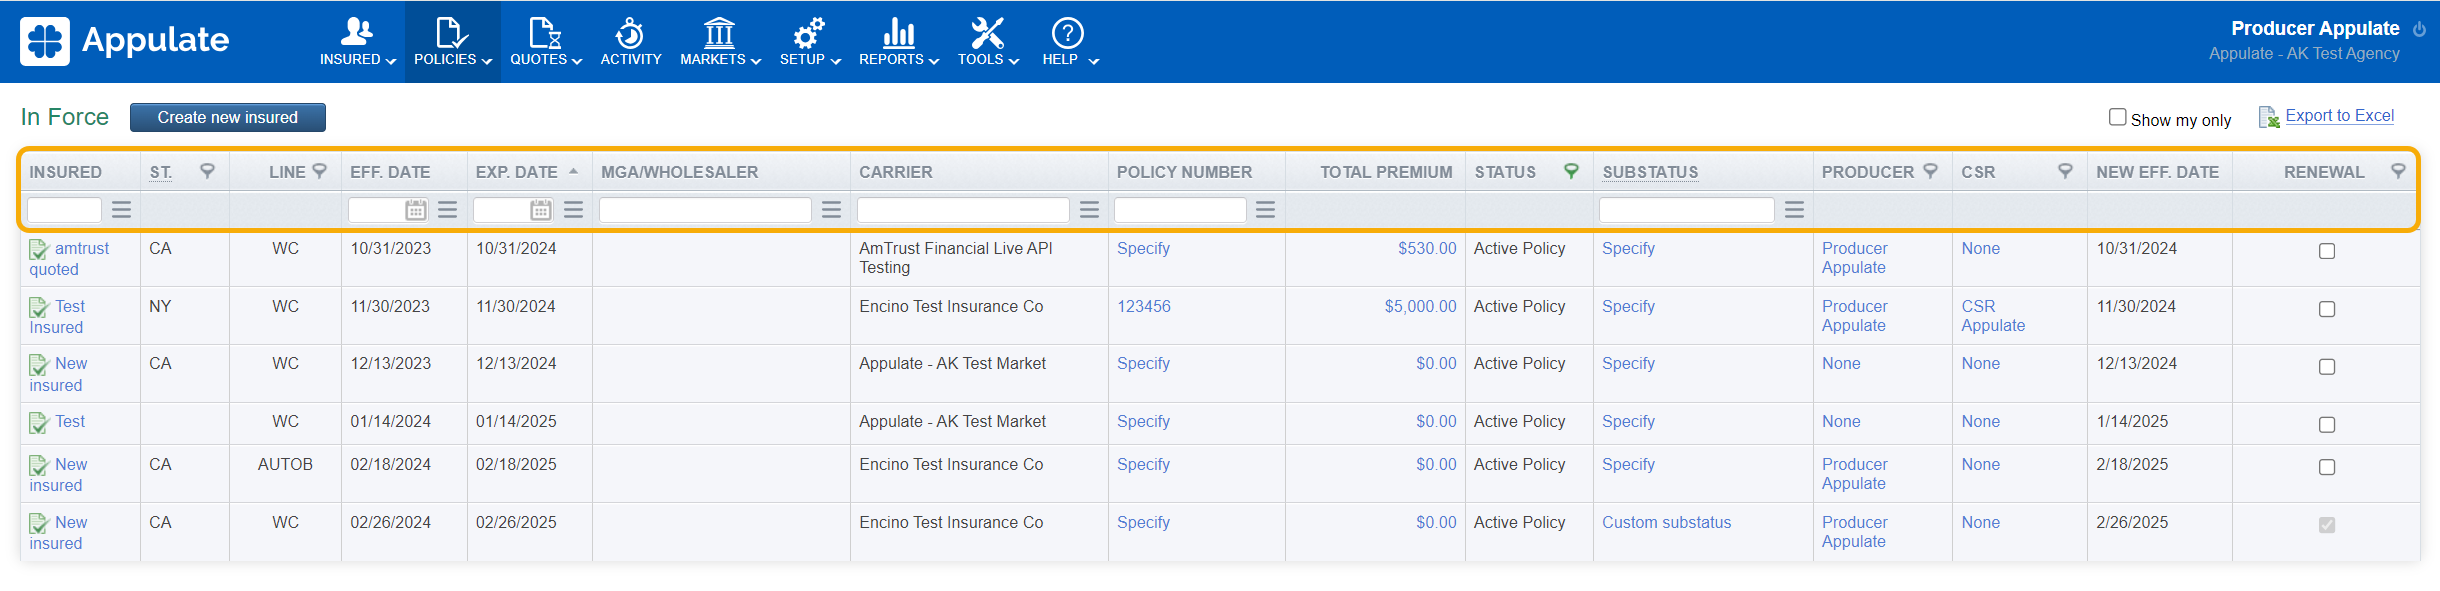Image resolution: width=2440 pixels, height=591 pixels.
Task: Expand the Insured menu dropdown
Action: [x=357, y=42]
